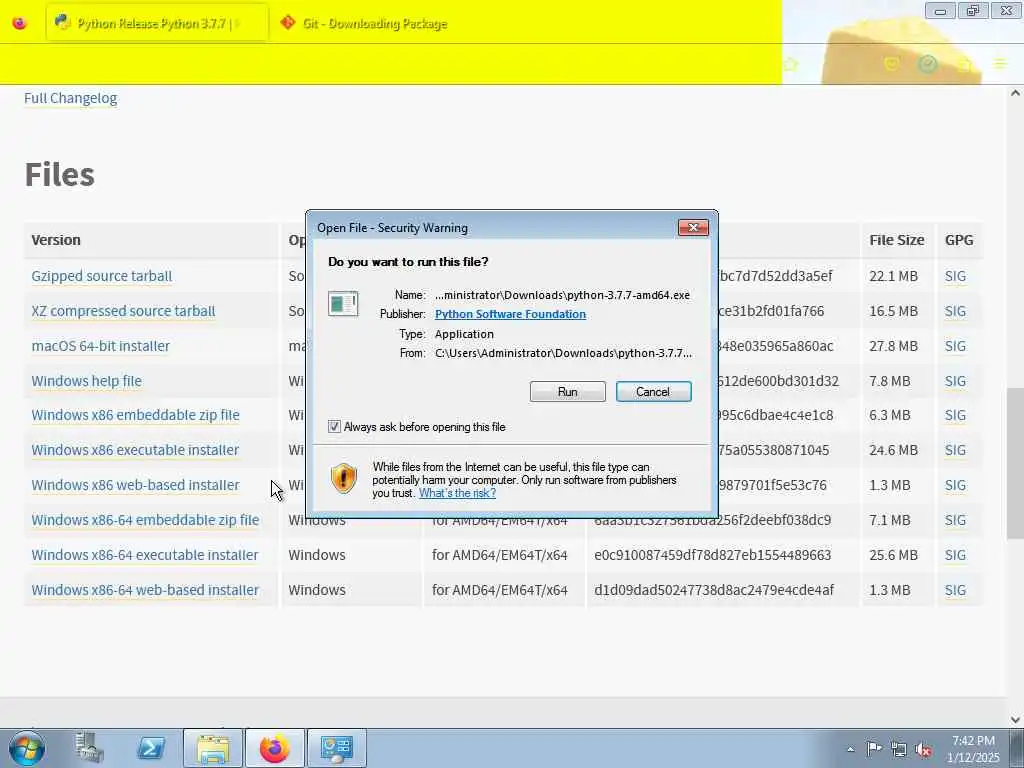Open the SIG link for XZ compressed tarball
Screen dimensions: 1024x768
pos(955,311)
